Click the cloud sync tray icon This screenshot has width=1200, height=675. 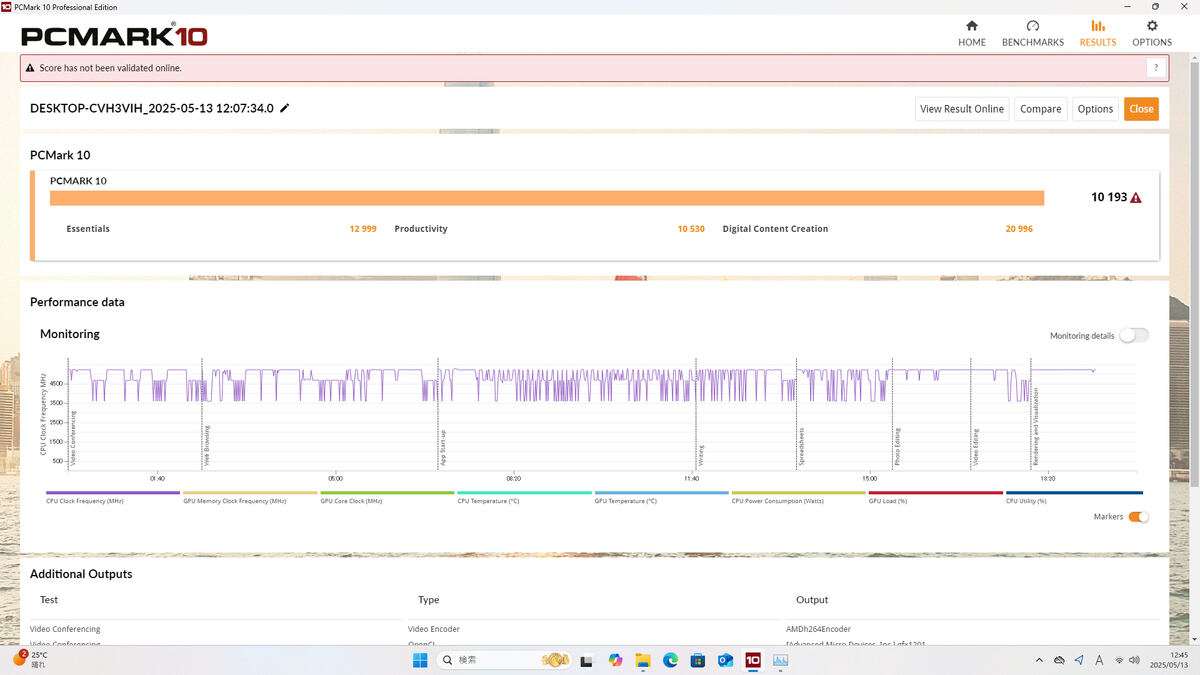coord(1059,660)
